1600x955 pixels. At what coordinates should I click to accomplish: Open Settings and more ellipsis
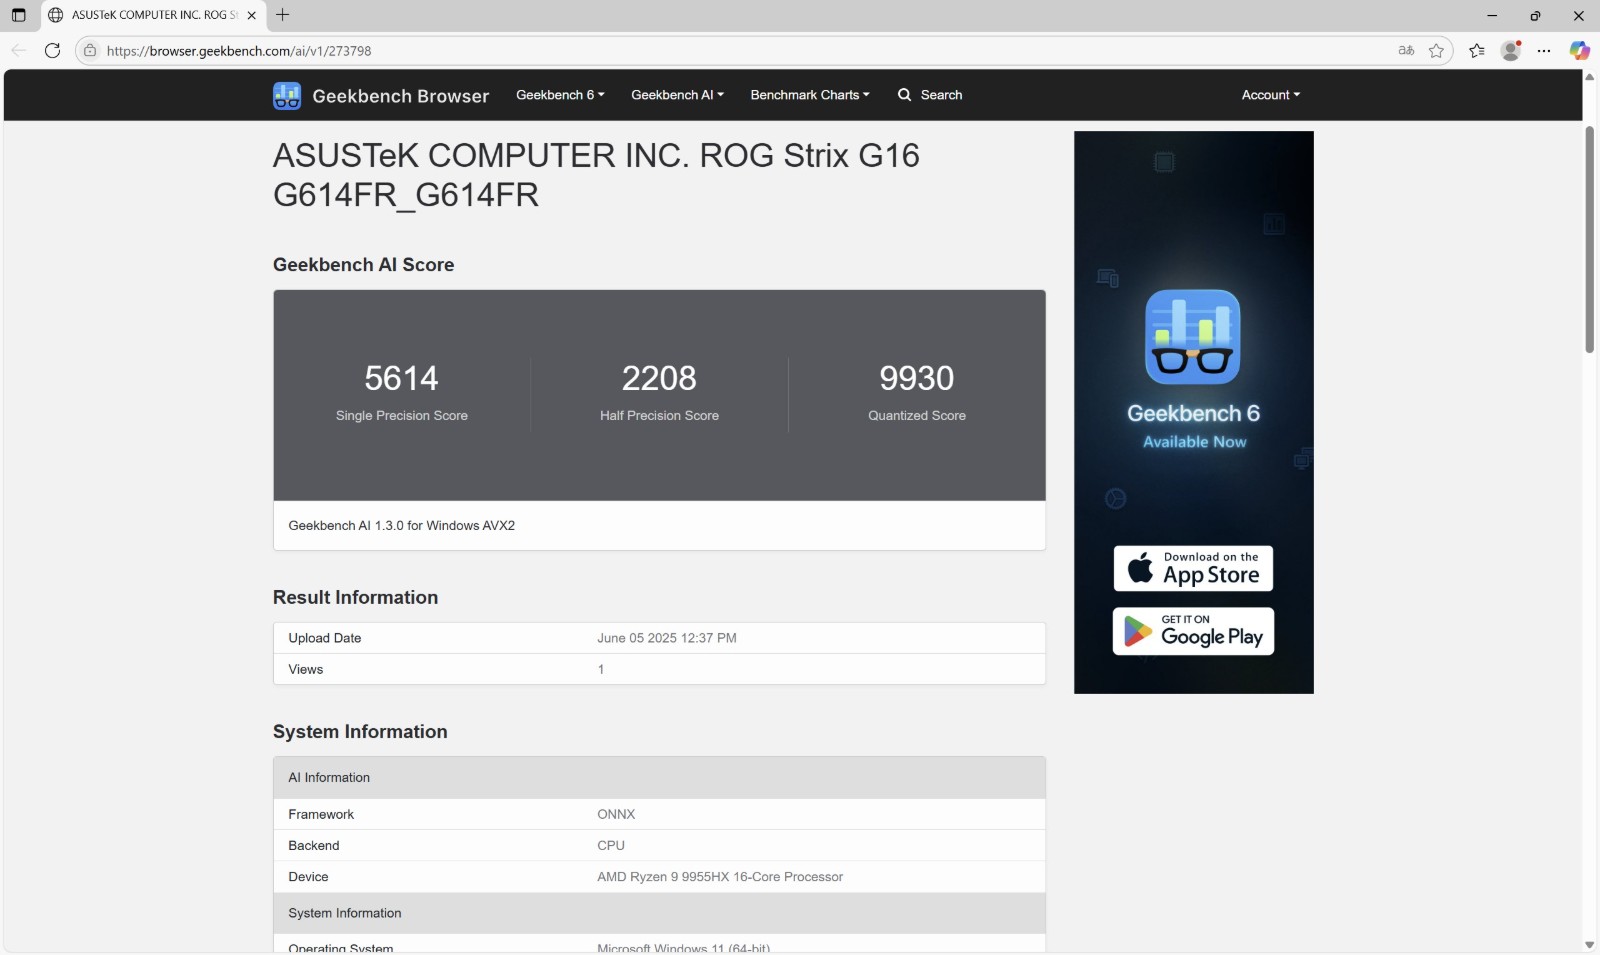[1544, 51]
